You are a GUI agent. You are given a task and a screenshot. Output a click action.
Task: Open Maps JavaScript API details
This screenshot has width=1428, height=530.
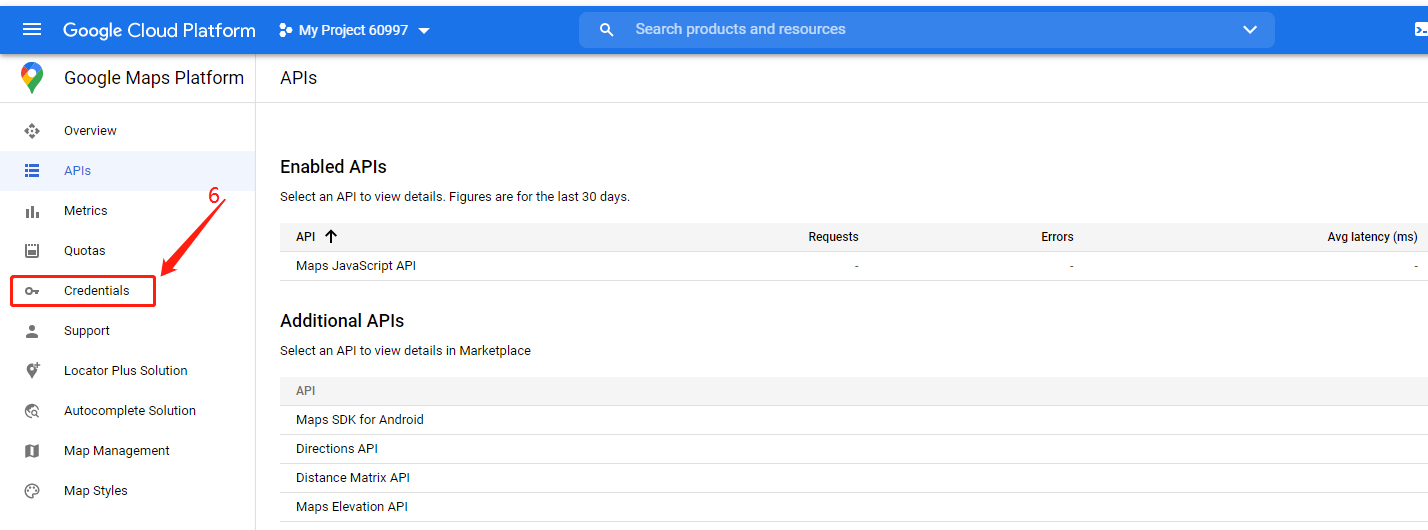[356, 266]
